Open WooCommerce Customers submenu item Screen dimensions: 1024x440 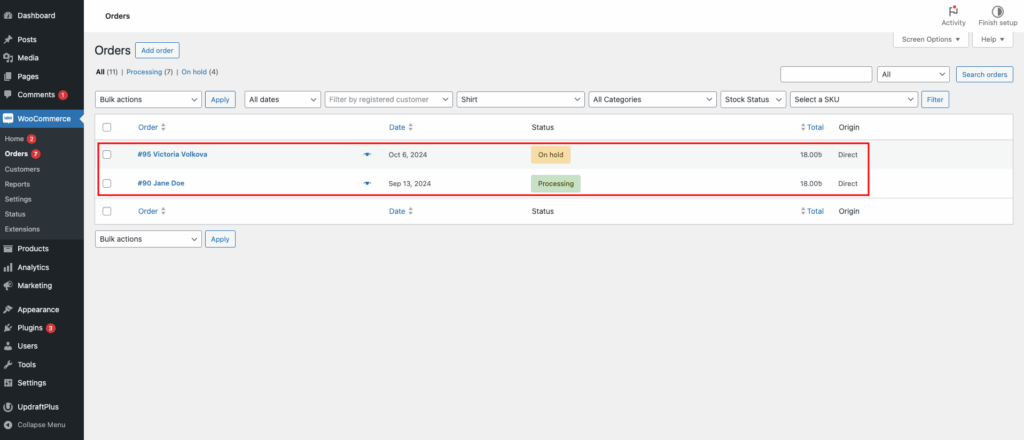(22, 169)
